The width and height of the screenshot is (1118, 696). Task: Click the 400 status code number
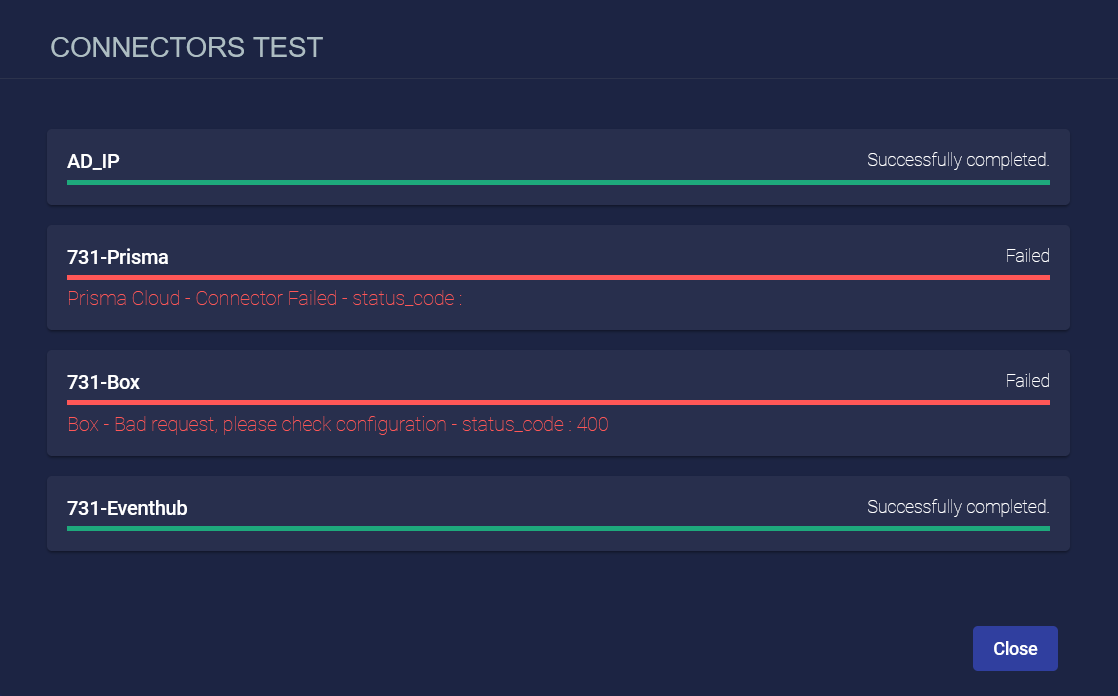coord(593,425)
